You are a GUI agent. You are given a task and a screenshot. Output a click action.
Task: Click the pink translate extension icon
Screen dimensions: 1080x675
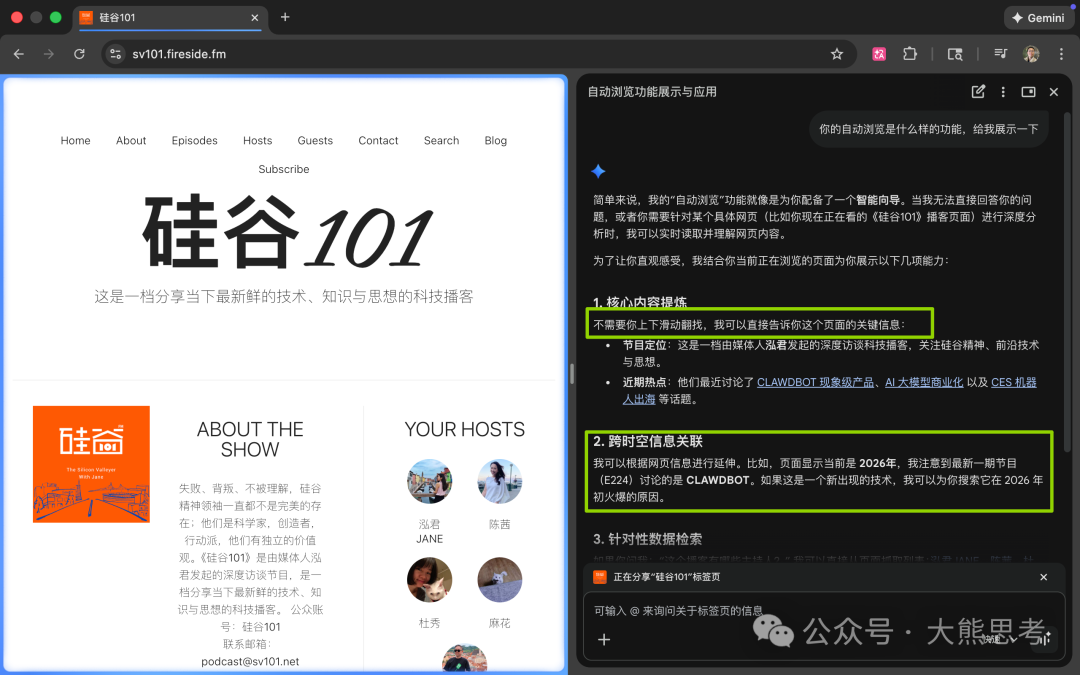pos(879,54)
